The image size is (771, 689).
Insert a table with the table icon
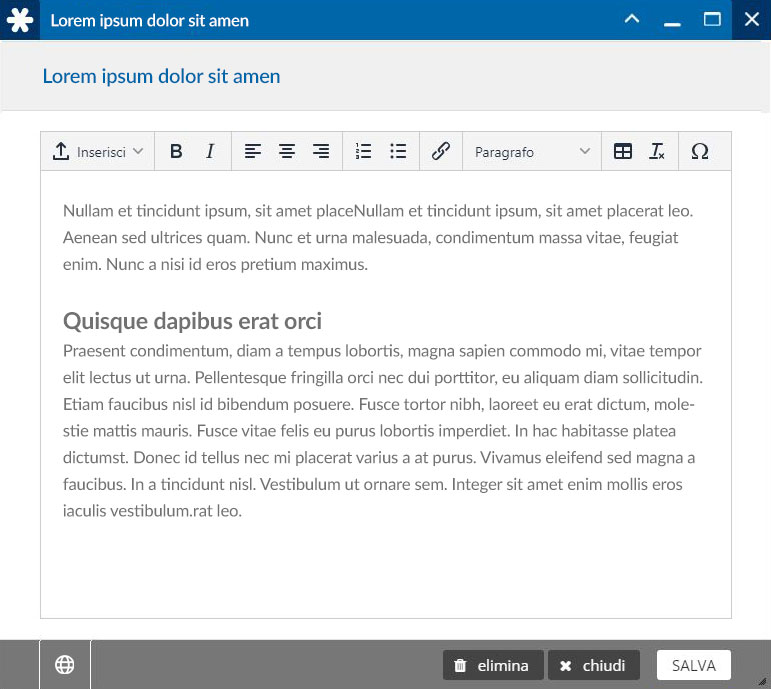click(x=623, y=151)
